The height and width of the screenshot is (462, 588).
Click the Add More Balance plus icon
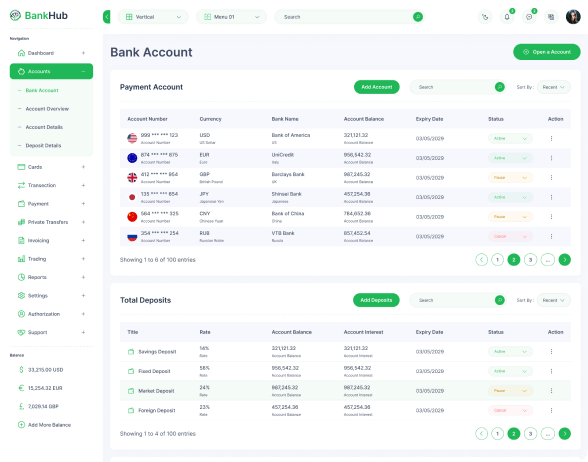click(21, 425)
